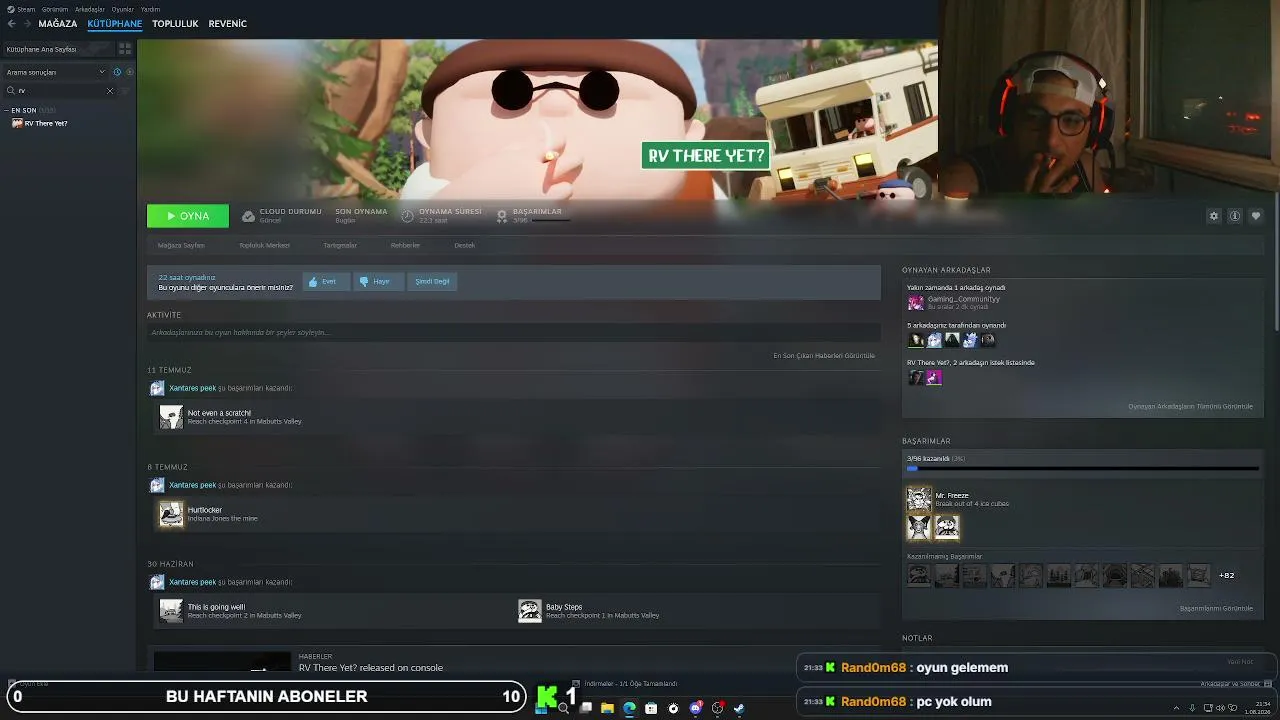The image size is (1280, 720).
Task: Open Microsoft Store from the taskbar
Action: coord(651,708)
